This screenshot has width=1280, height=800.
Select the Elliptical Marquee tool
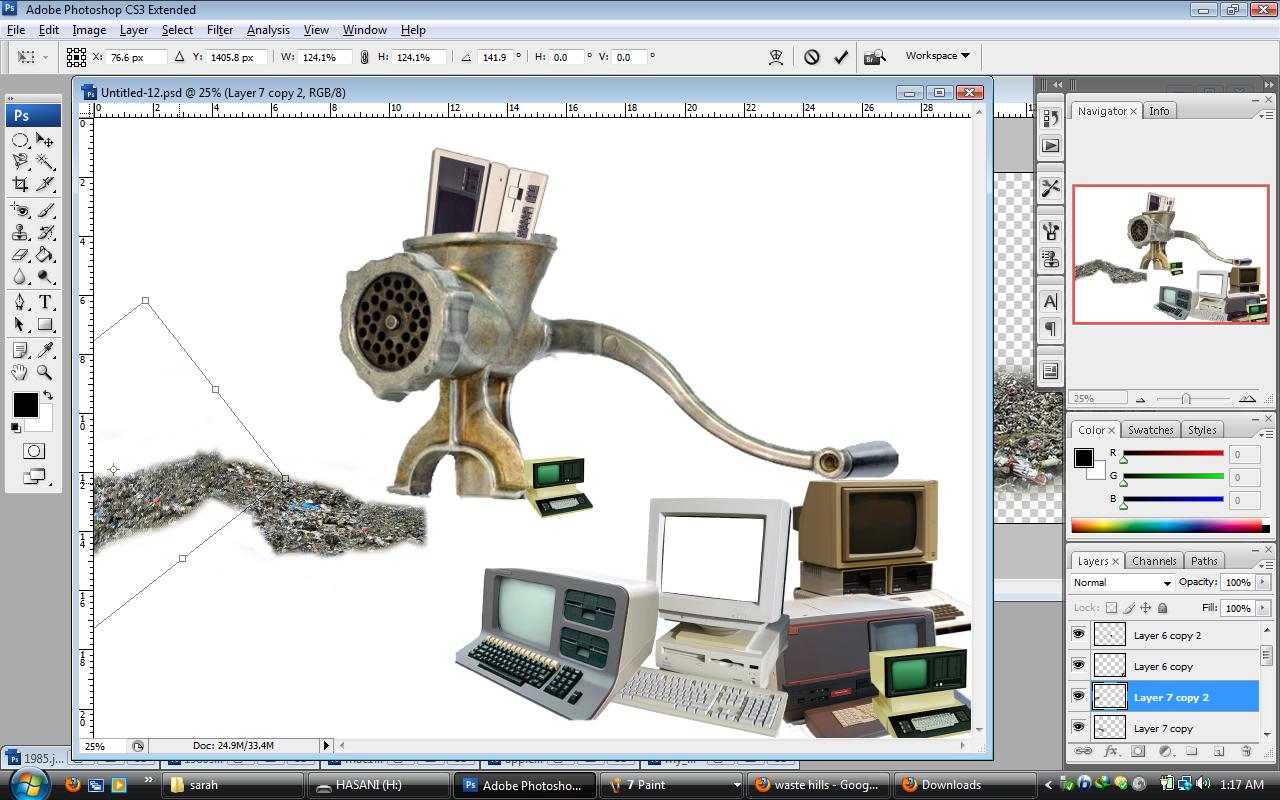click(20, 141)
